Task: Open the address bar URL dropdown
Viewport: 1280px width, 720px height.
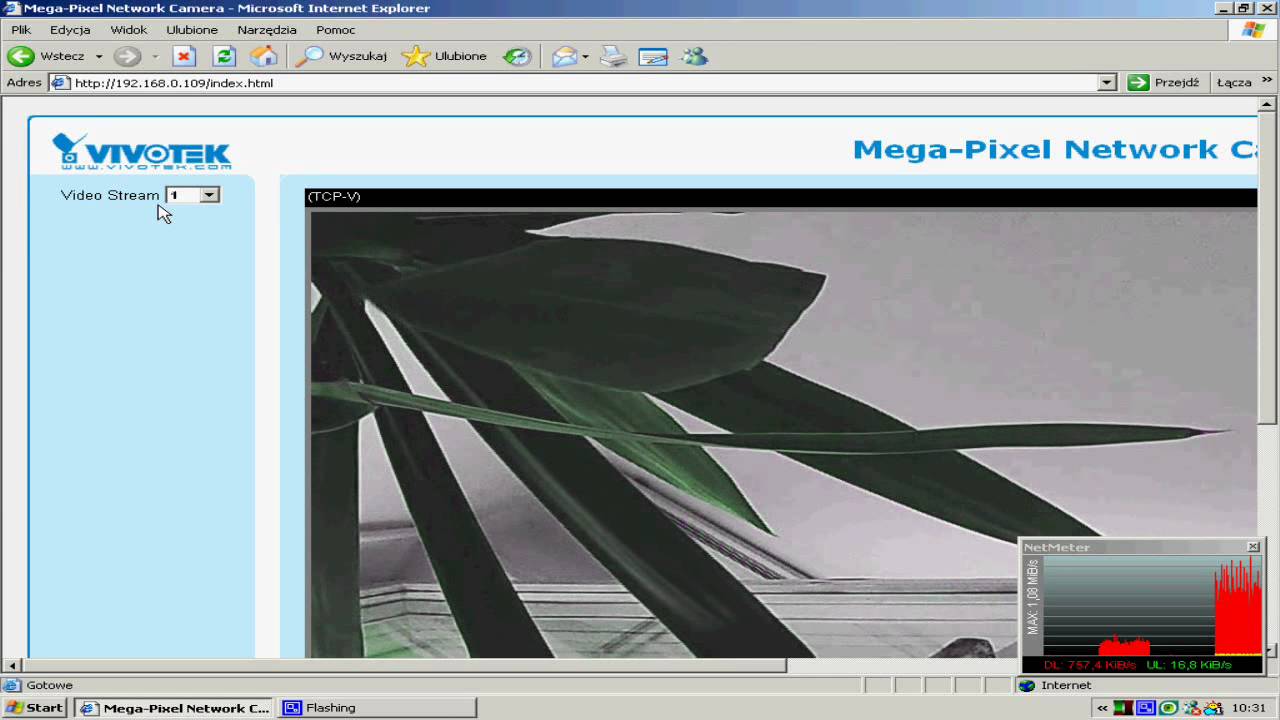Action: pos(1107,83)
